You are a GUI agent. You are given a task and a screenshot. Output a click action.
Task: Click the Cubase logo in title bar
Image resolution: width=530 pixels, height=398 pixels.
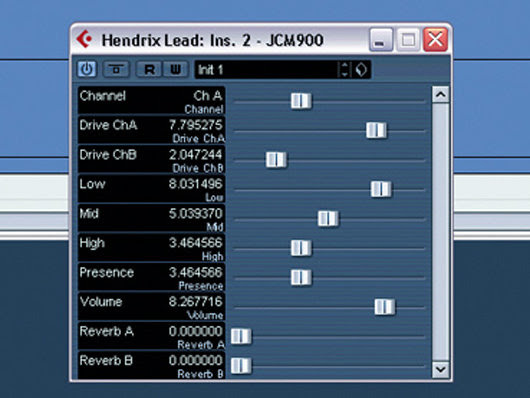84,39
